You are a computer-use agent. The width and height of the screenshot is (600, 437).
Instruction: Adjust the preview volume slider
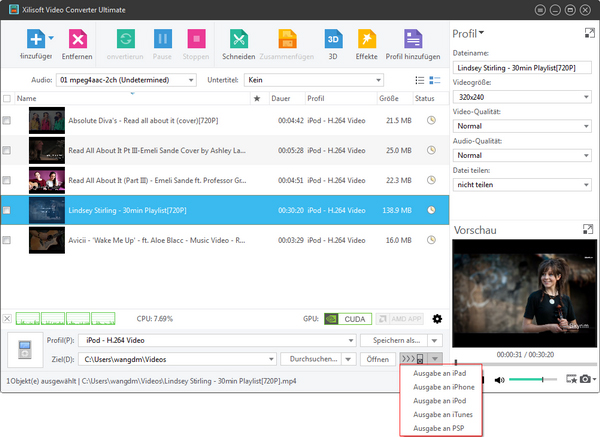(533, 380)
